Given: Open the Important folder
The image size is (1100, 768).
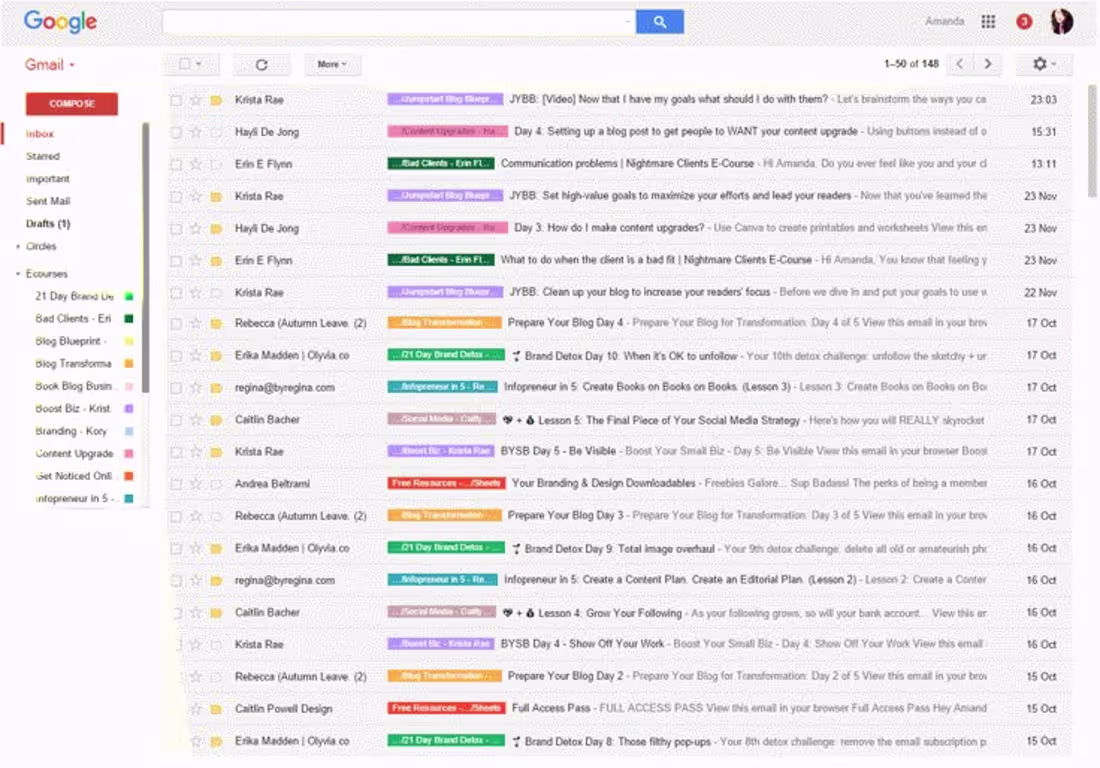Looking at the screenshot, I should [48, 179].
